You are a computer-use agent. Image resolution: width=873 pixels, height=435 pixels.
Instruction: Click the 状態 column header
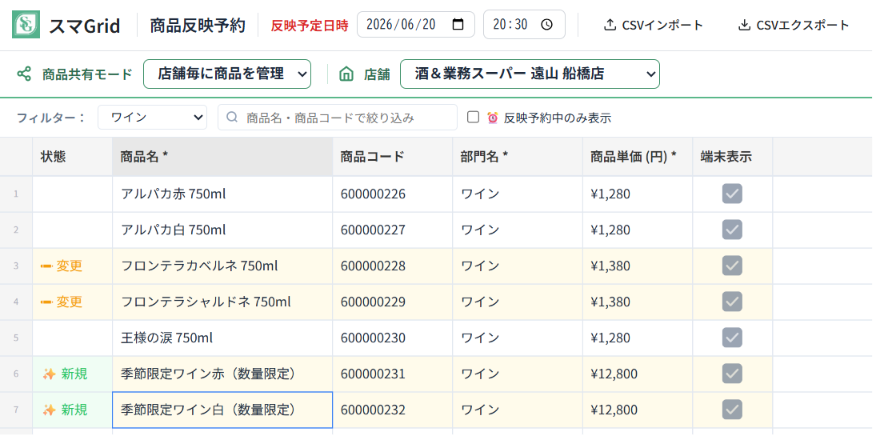(x=72, y=157)
